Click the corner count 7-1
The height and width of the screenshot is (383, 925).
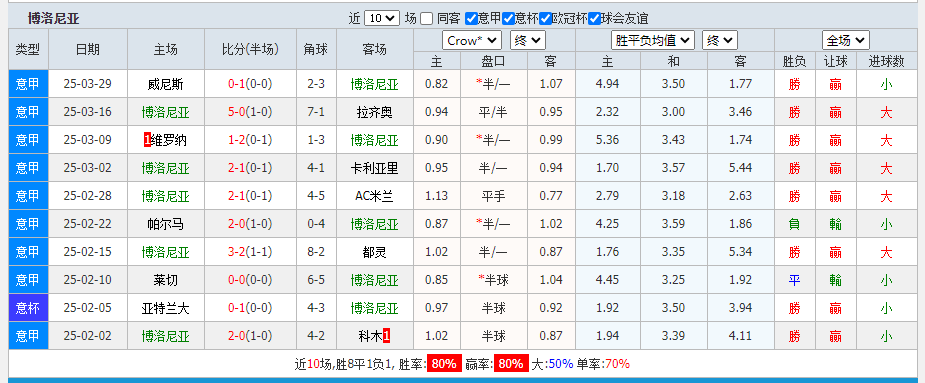[x=316, y=112]
